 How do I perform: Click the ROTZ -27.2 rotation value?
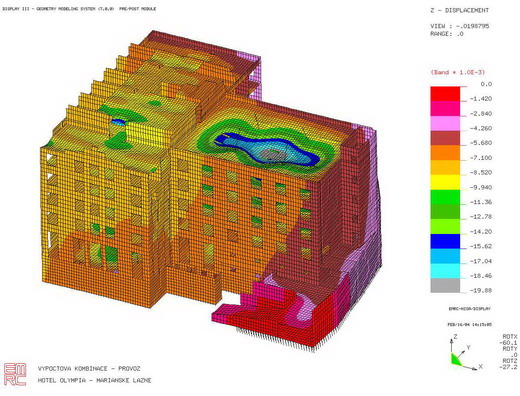click(x=510, y=364)
